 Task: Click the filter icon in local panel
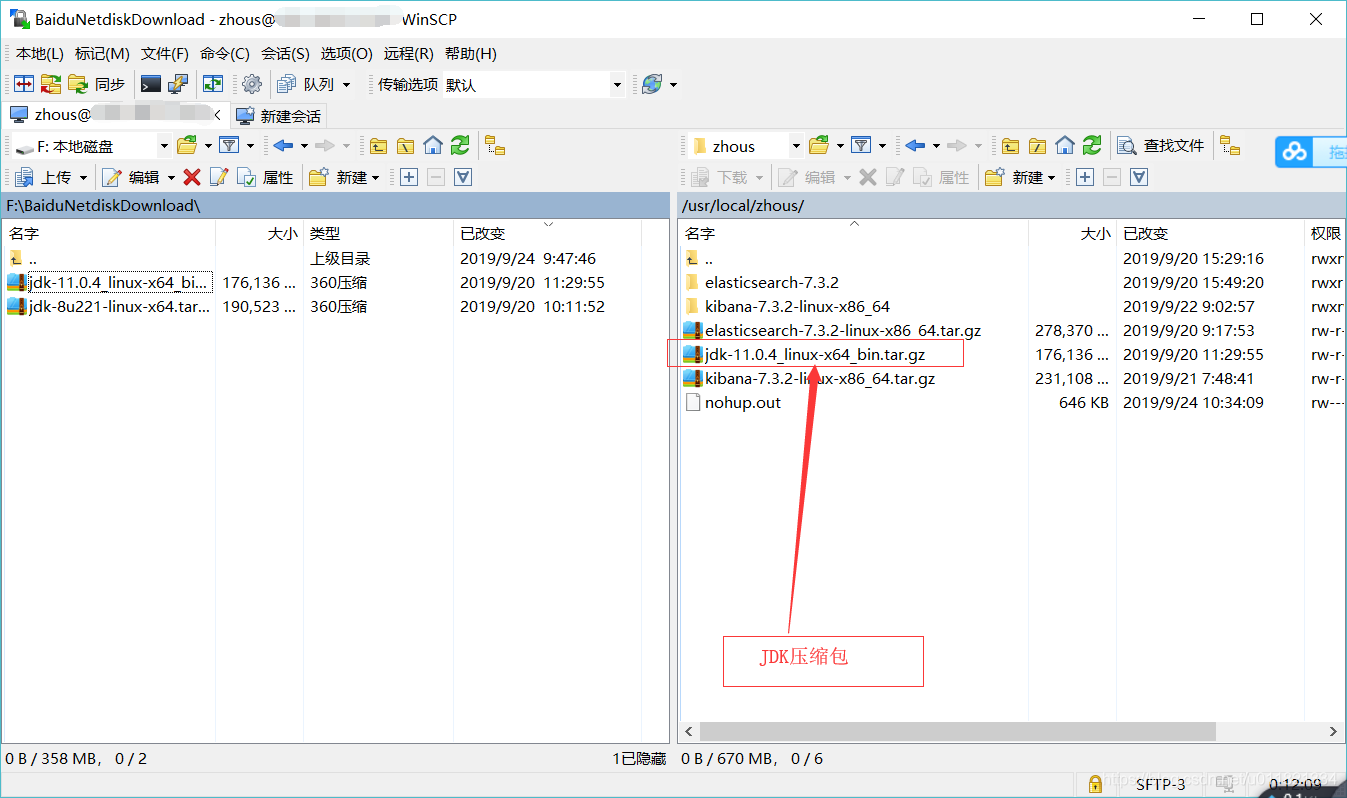click(229, 146)
